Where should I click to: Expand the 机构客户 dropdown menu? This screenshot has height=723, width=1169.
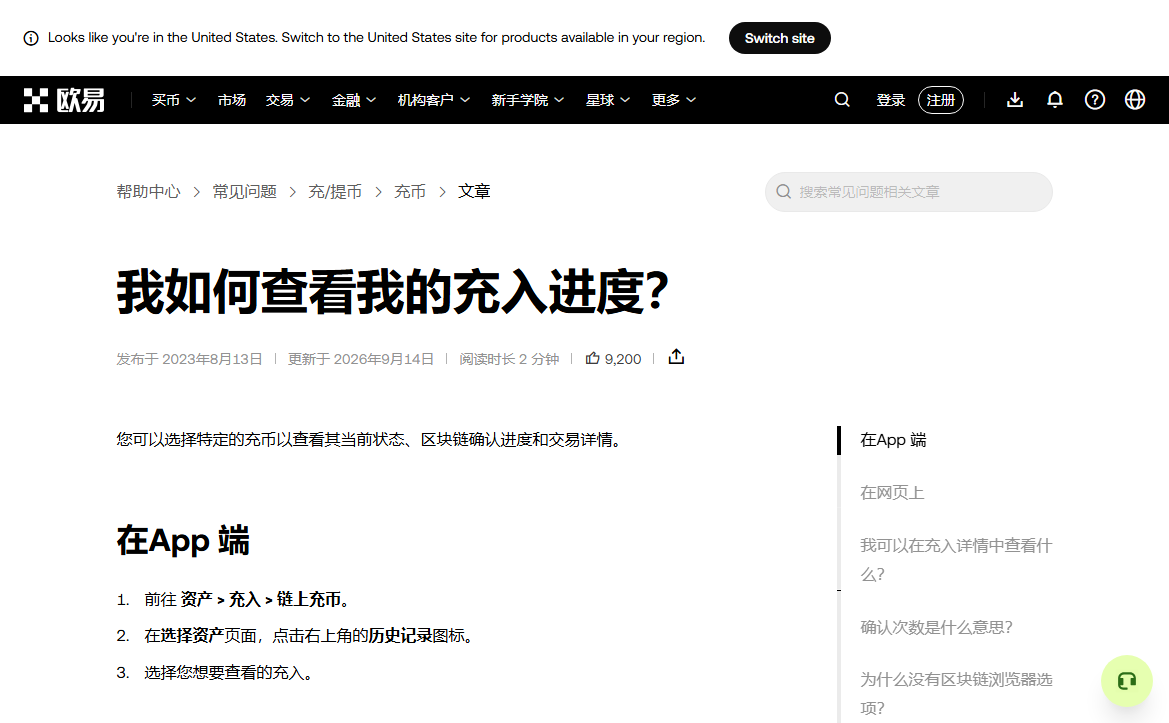tap(434, 100)
